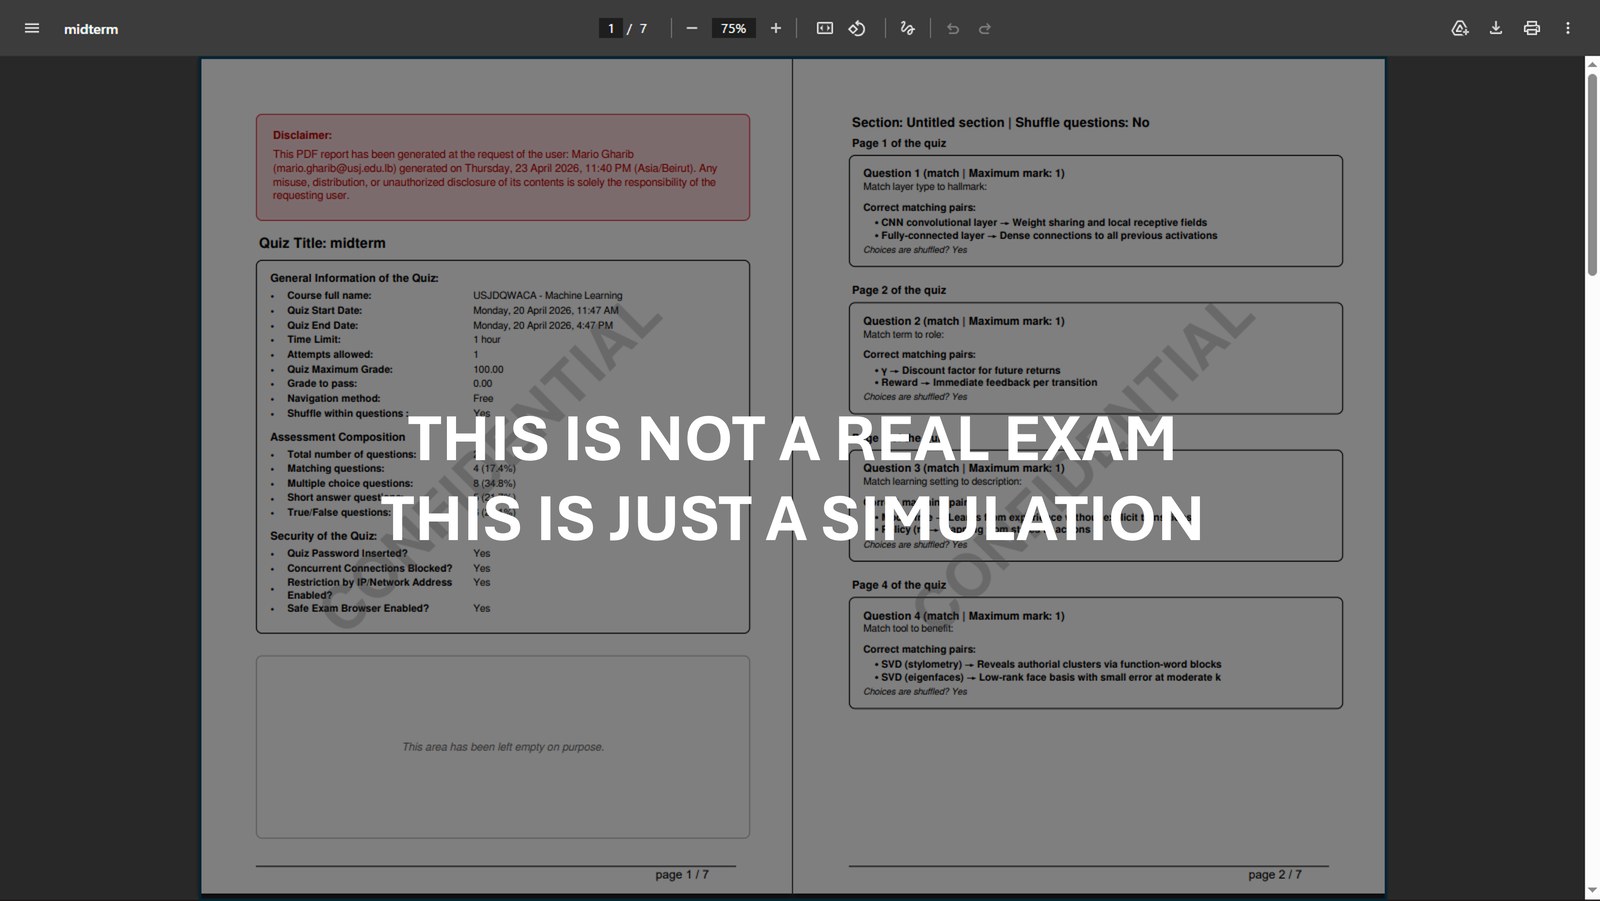The image size is (1600, 901).
Task: Click the 'Security of the Quiz:' heading
Action: click(x=323, y=536)
